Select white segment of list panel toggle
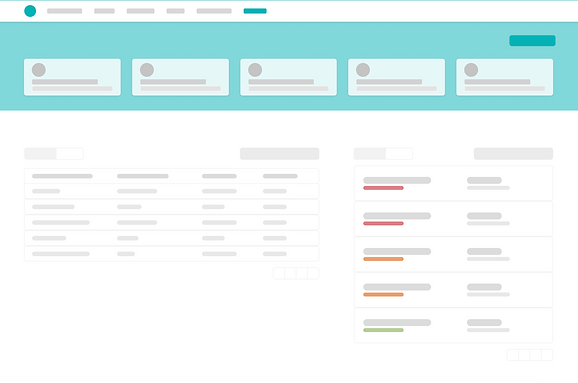This screenshot has height=383, width=578. pos(399,154)
